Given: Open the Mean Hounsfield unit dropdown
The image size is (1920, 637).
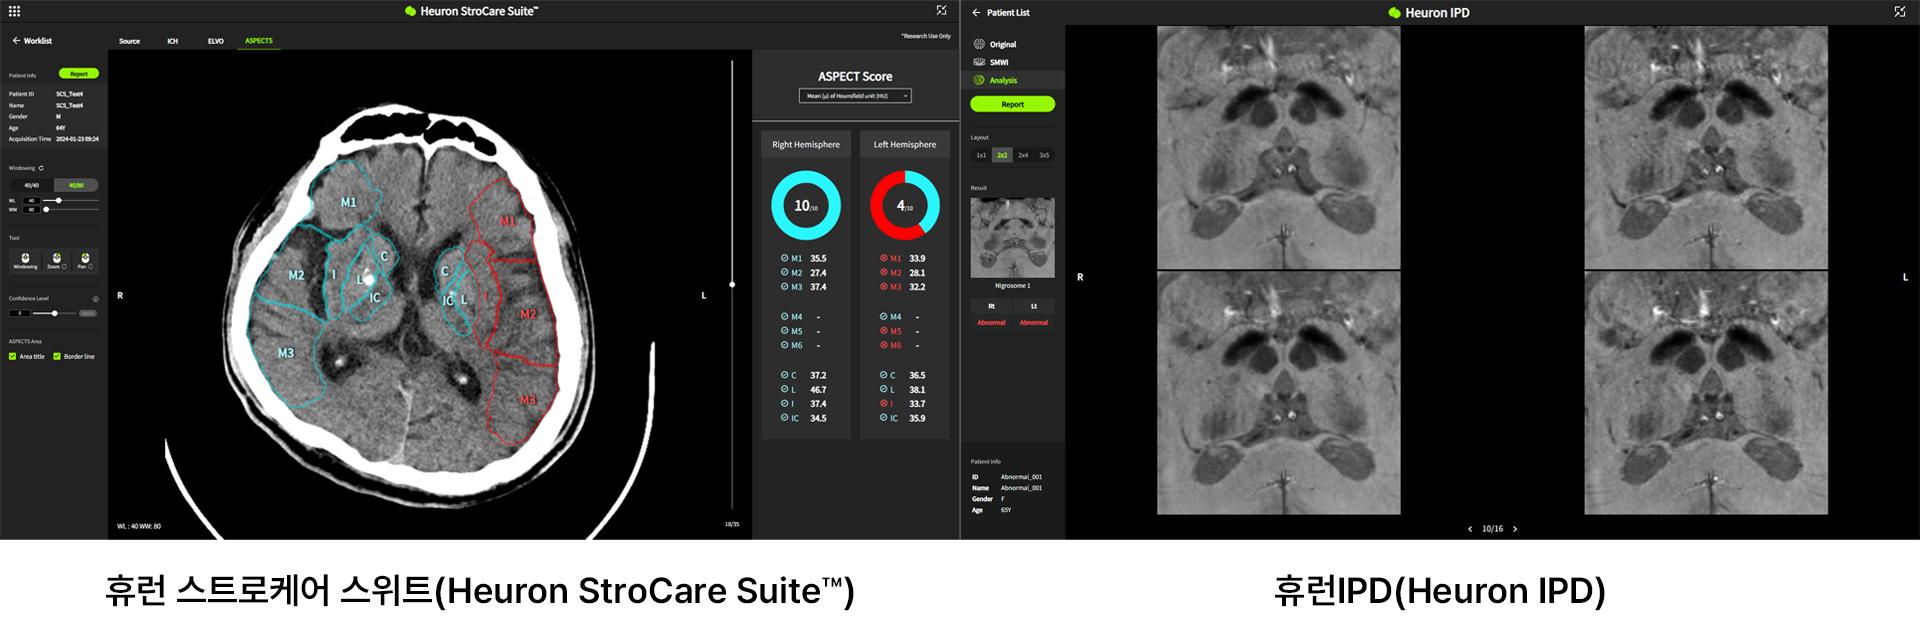Looking at the screenshot, I should click(855, 96).
